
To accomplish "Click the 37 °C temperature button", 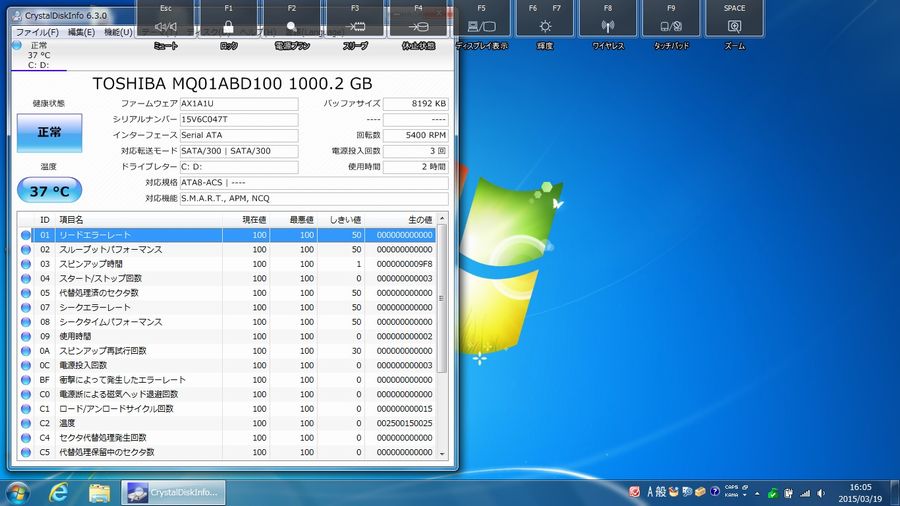I will pos(49,191).
